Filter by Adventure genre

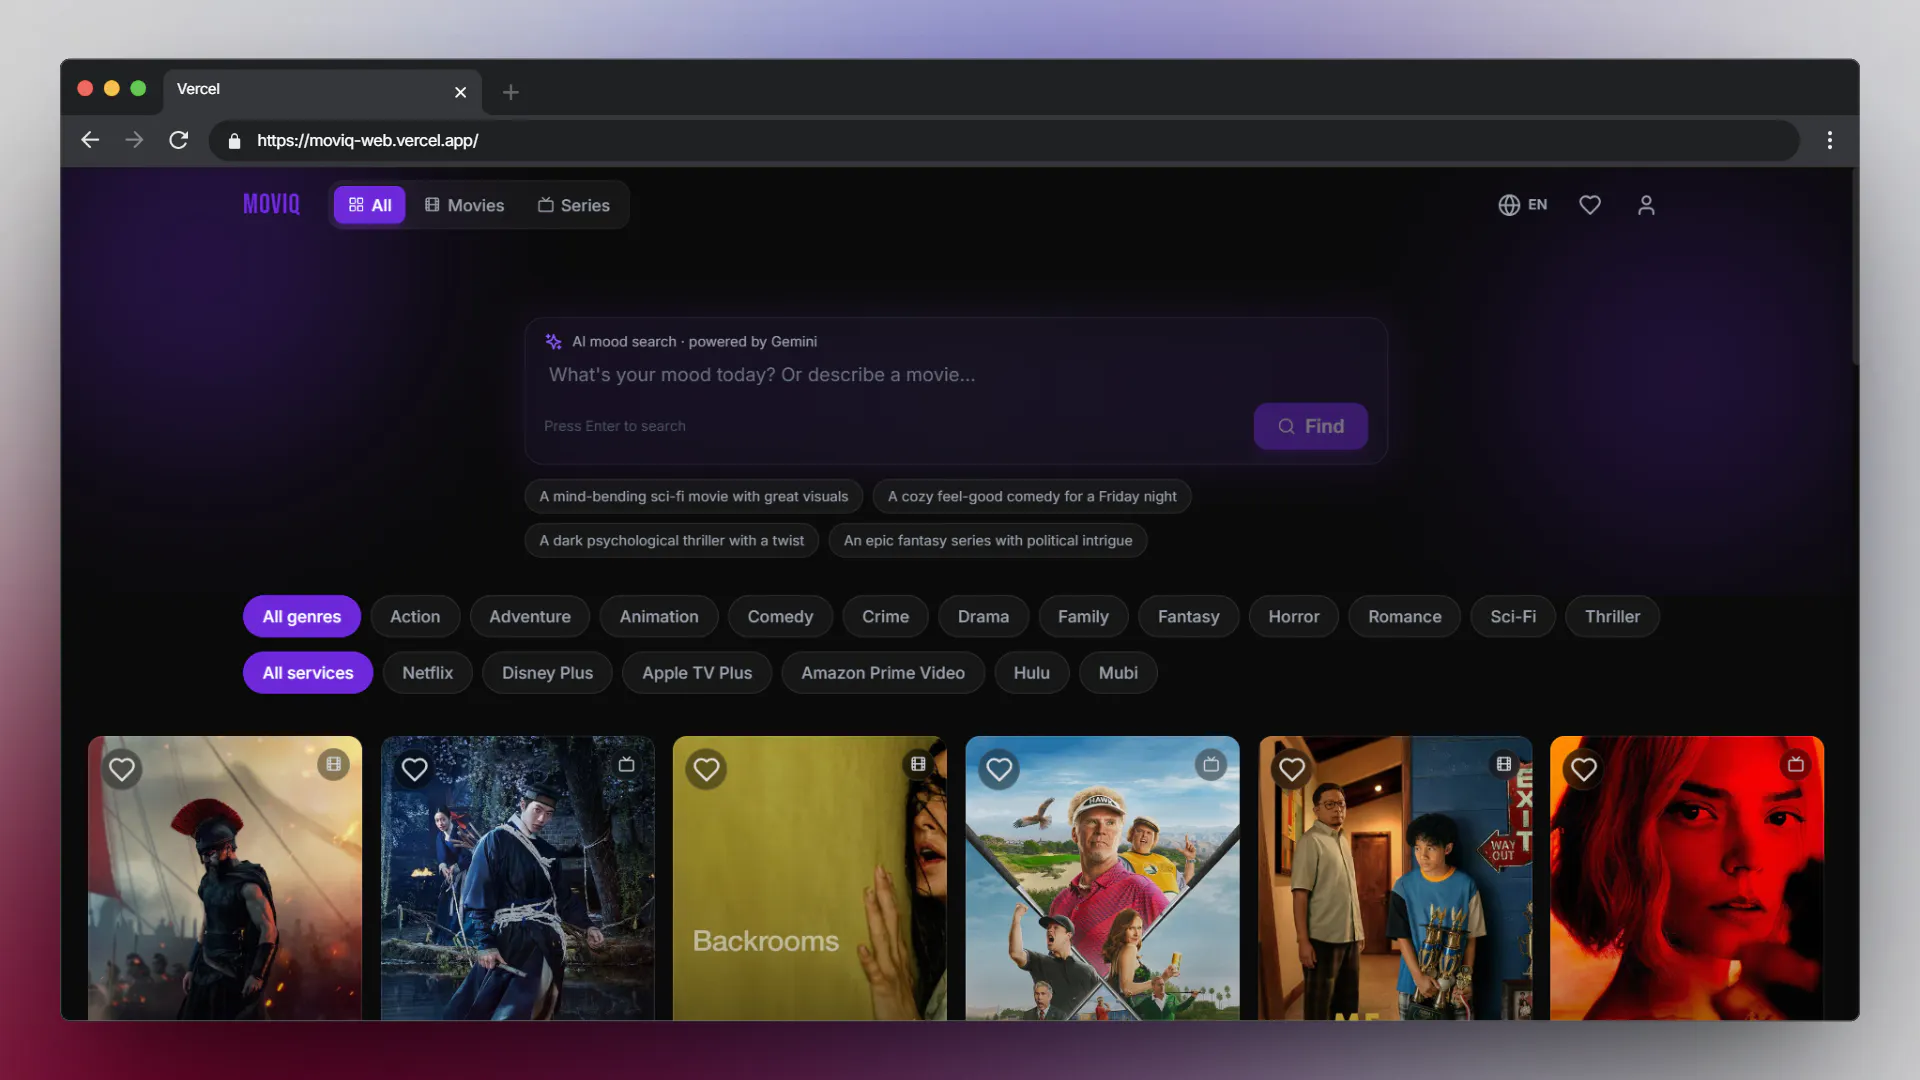click(530, 616)
